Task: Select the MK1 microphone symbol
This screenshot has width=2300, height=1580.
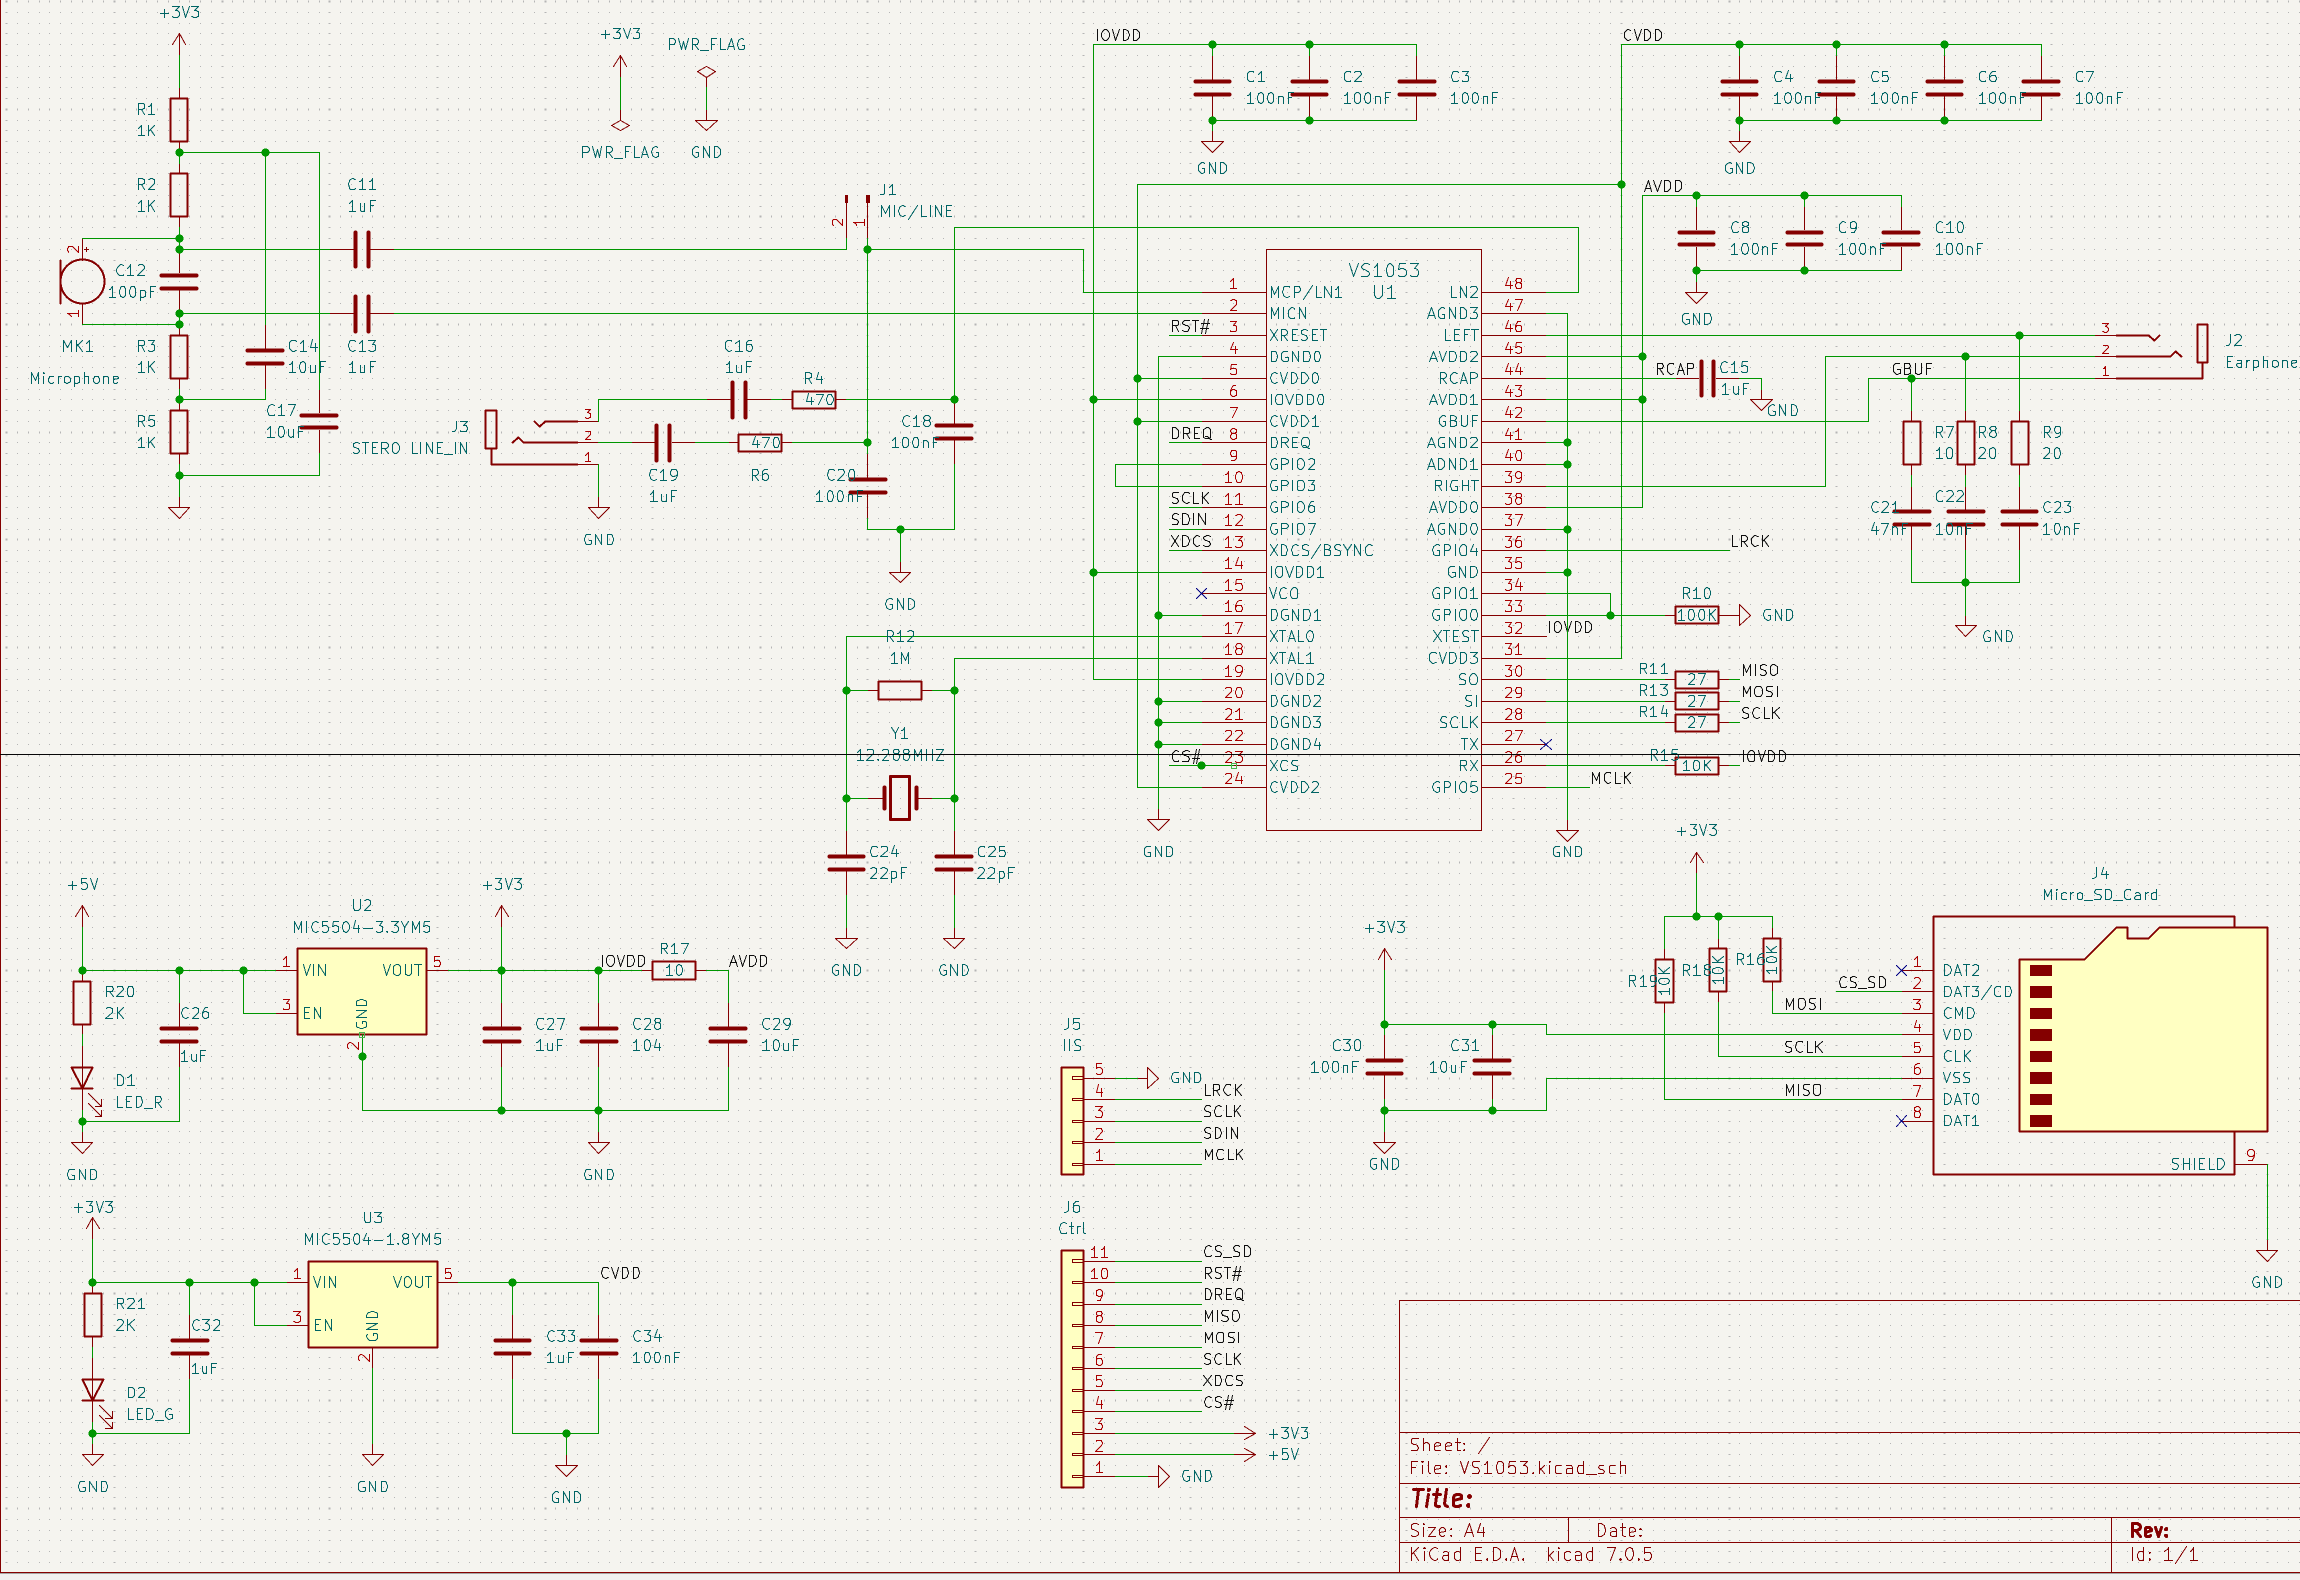Action: tap(82, 281)
